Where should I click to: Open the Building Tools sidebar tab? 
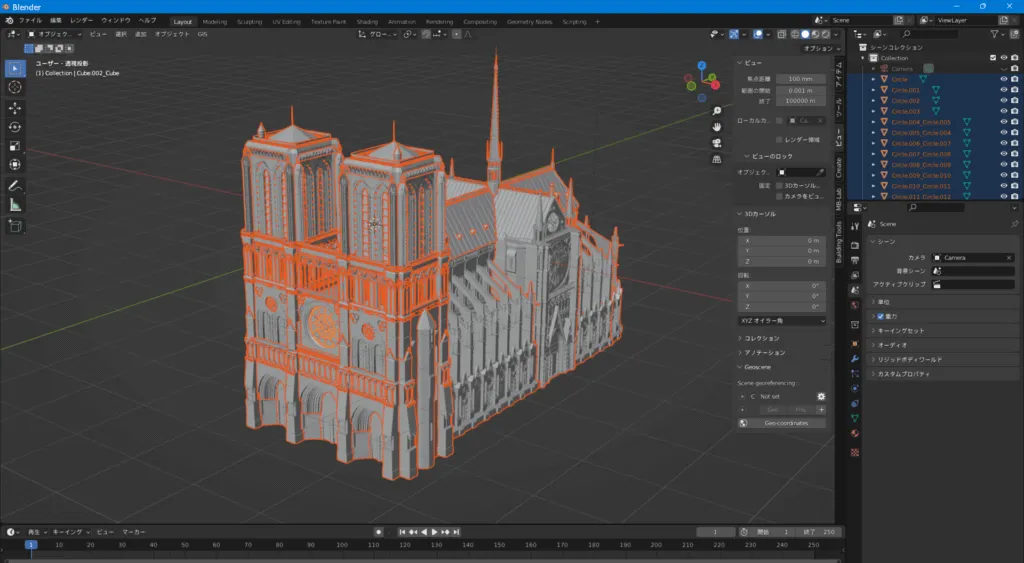(839, 242)
